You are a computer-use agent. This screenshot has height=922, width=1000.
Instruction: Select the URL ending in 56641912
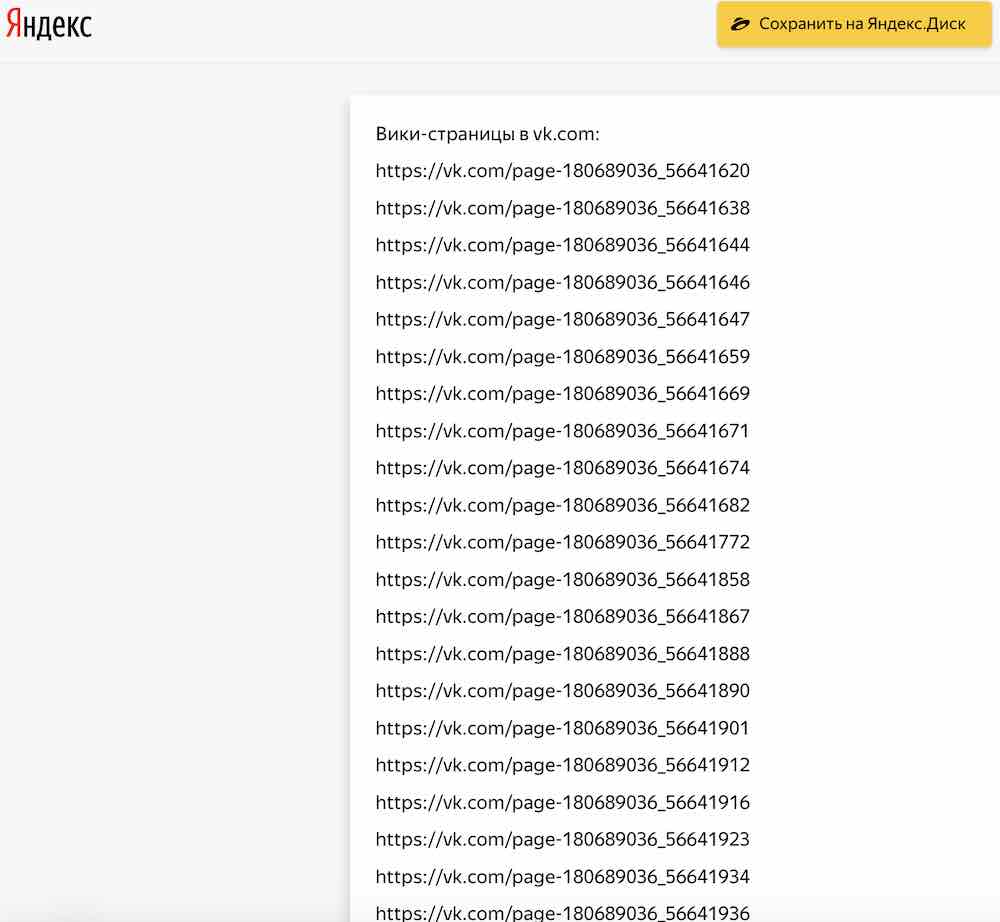coord(562,765)
